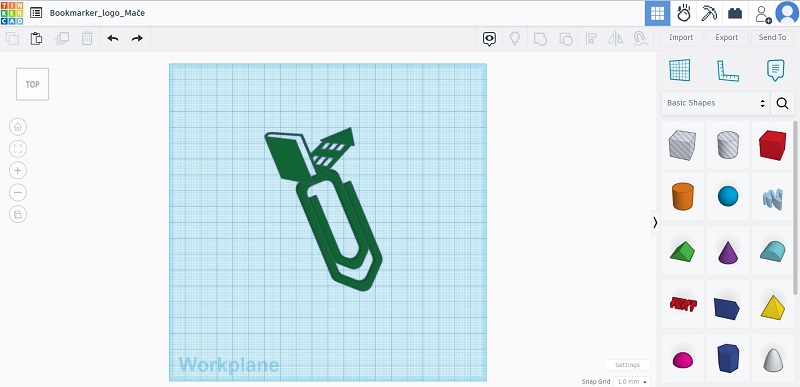Open the user profile avatar

(x=787, y=13)
